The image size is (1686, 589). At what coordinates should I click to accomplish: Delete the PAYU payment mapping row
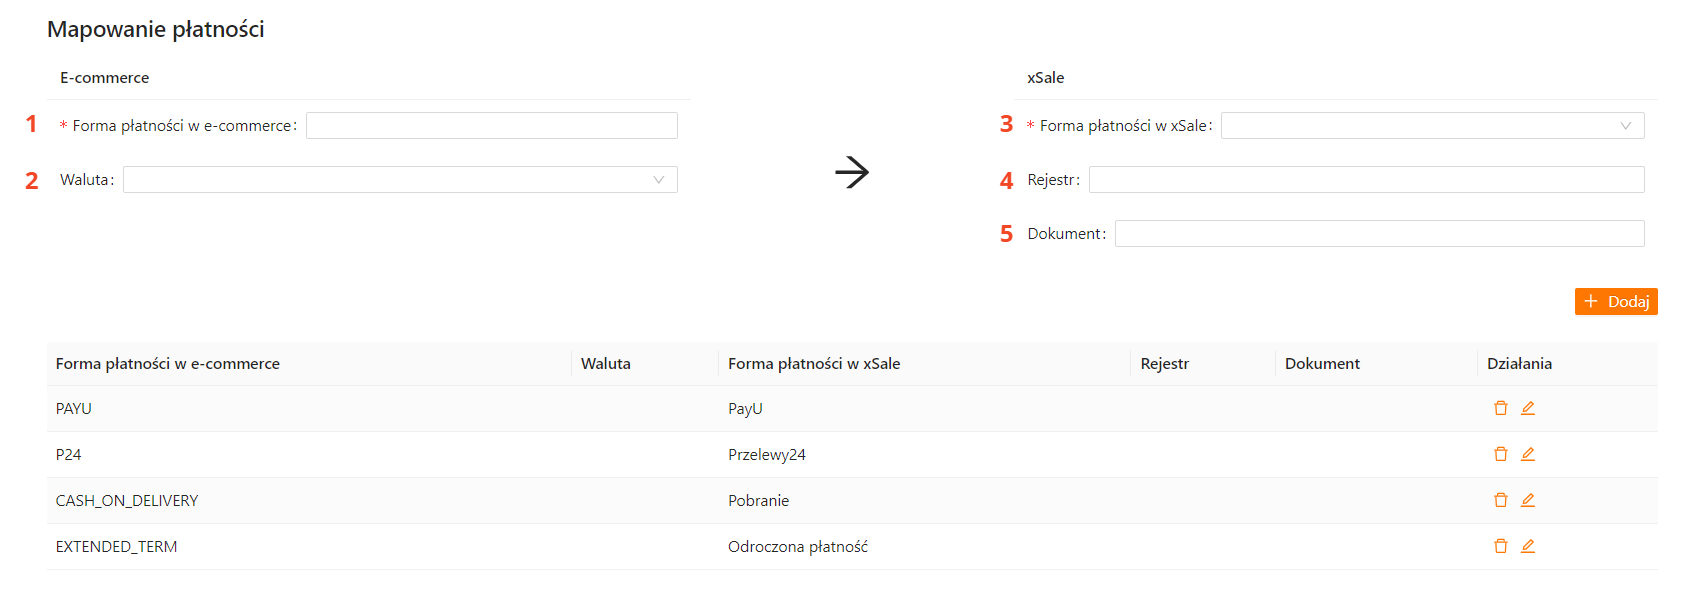click(x=1500, y=408)
